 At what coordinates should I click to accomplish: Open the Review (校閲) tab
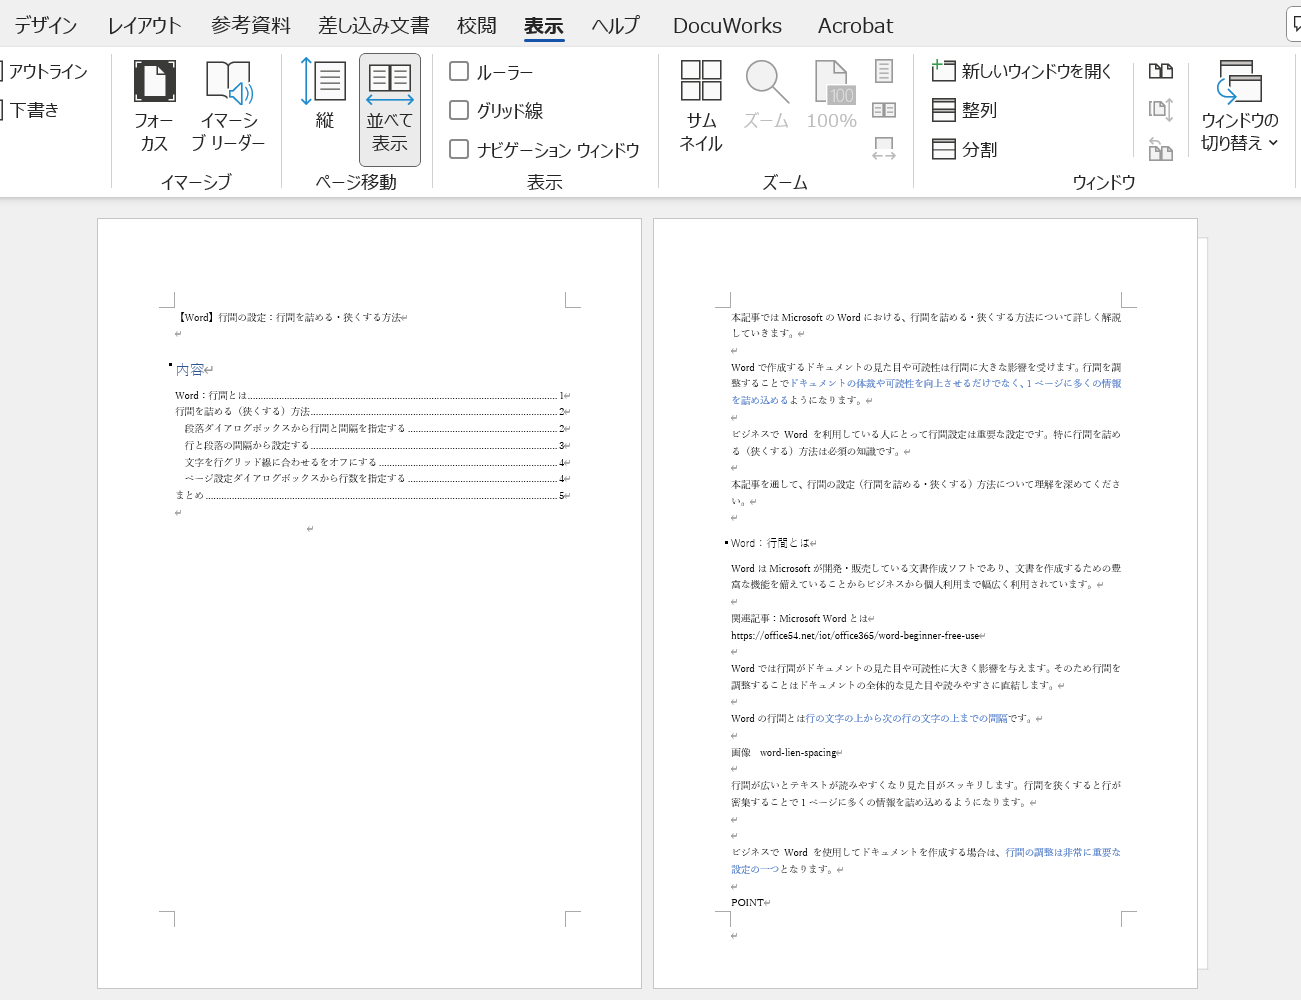tap(476, 25)
